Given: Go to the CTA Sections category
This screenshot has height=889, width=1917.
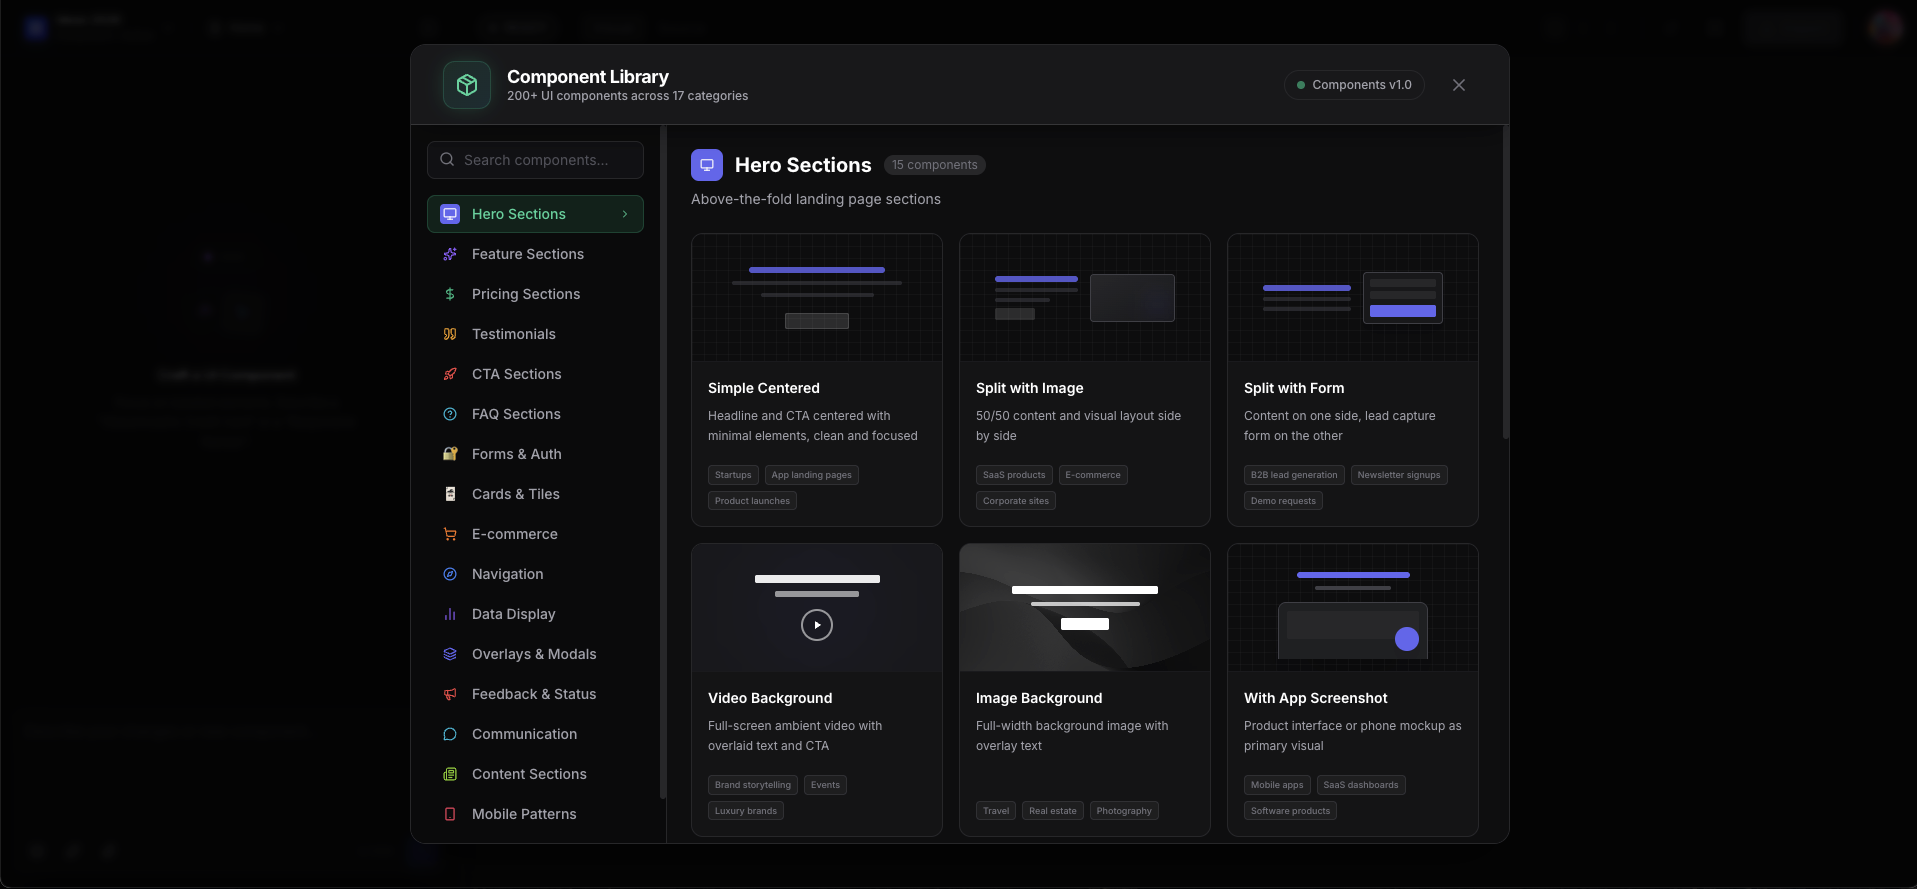Looking at the screenshot, I should point(535,374).
